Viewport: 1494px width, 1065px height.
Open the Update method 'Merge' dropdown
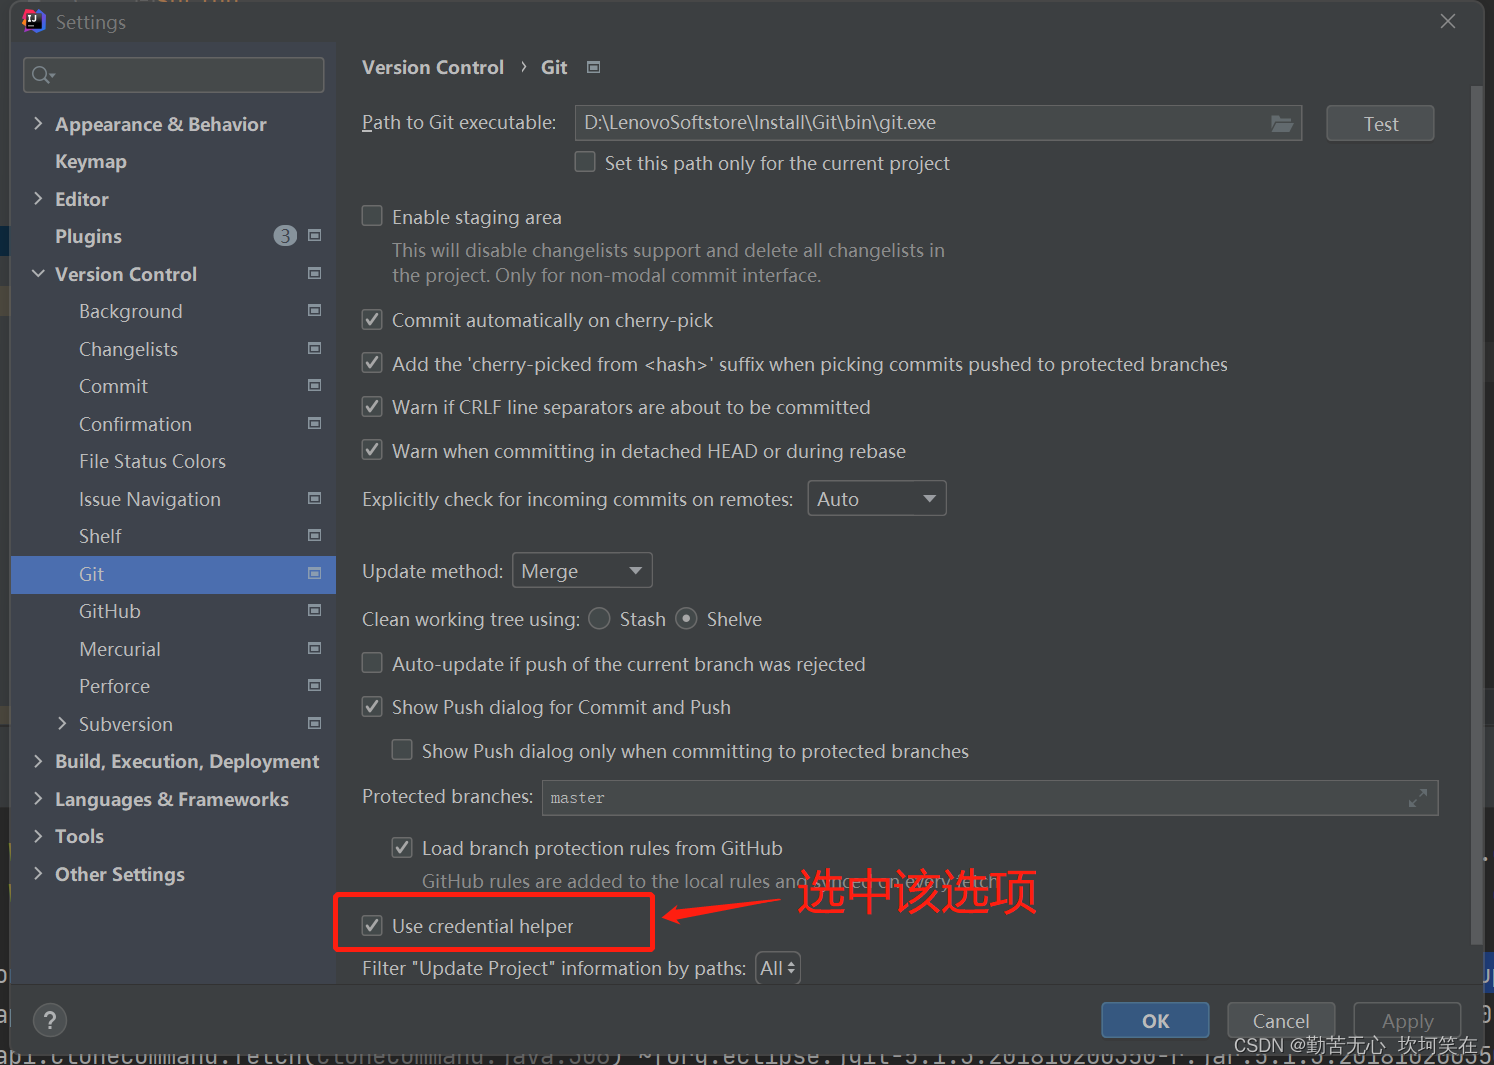click(x=582, y=571)
